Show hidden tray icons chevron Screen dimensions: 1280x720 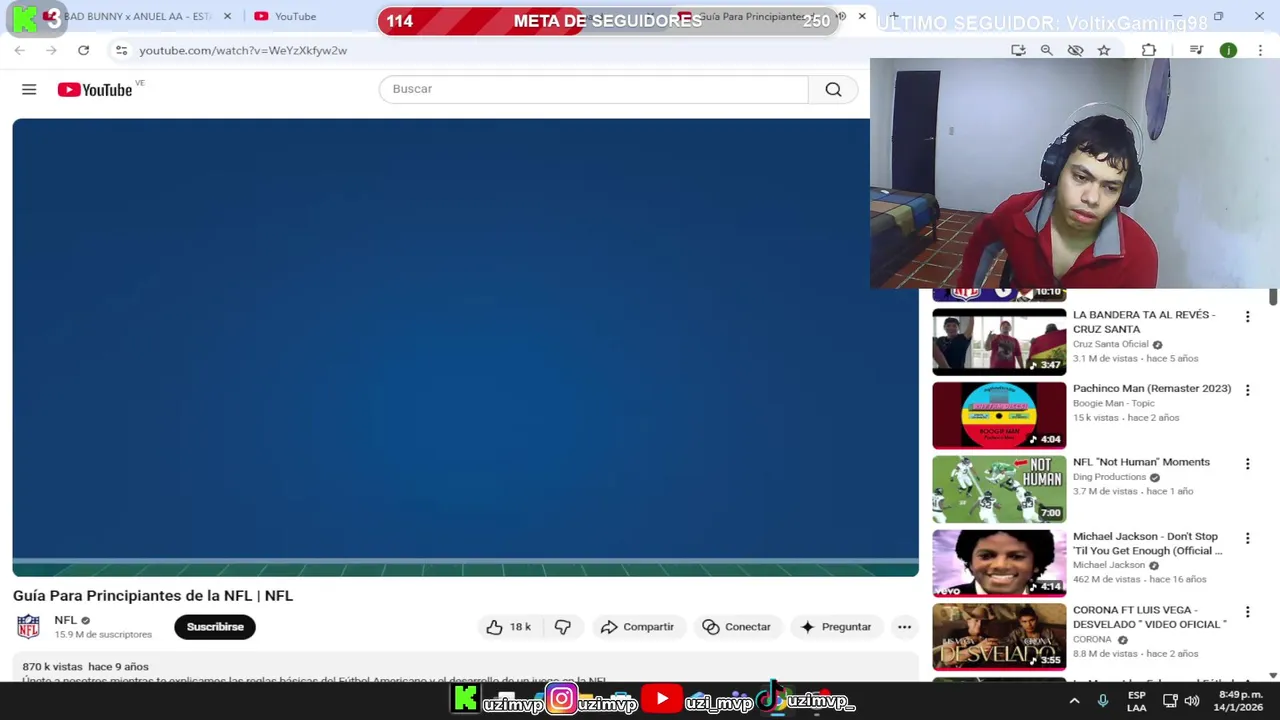(x=1074, y=701)
